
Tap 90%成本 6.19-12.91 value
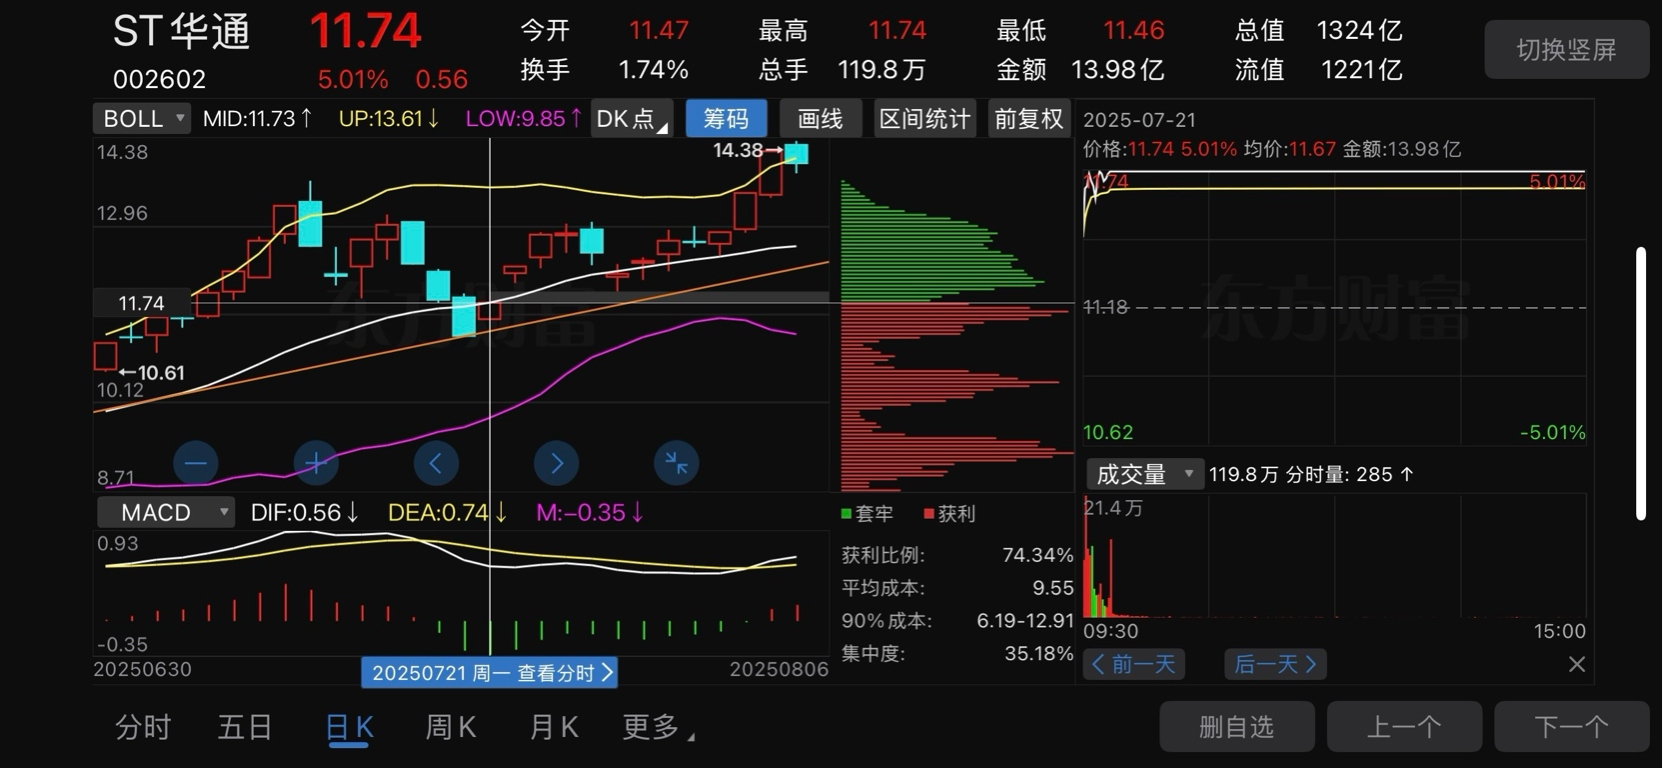(1025, 621)
